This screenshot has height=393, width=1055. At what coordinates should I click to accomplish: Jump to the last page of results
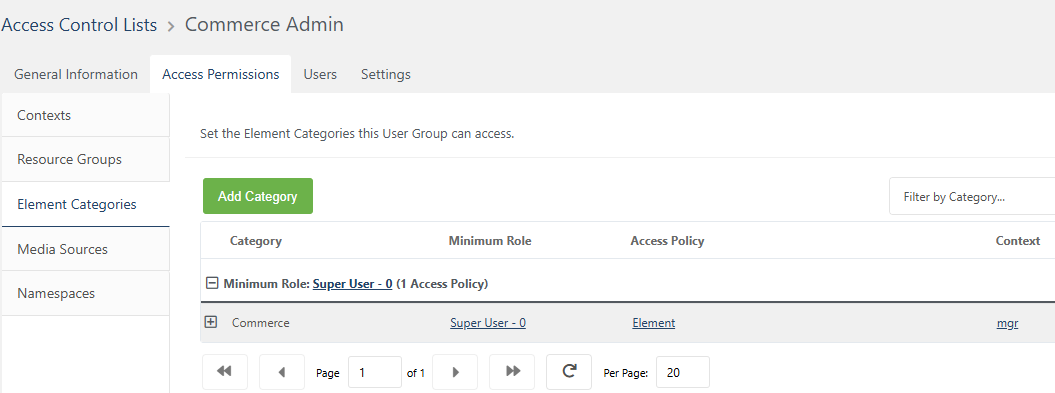point(512,371)
